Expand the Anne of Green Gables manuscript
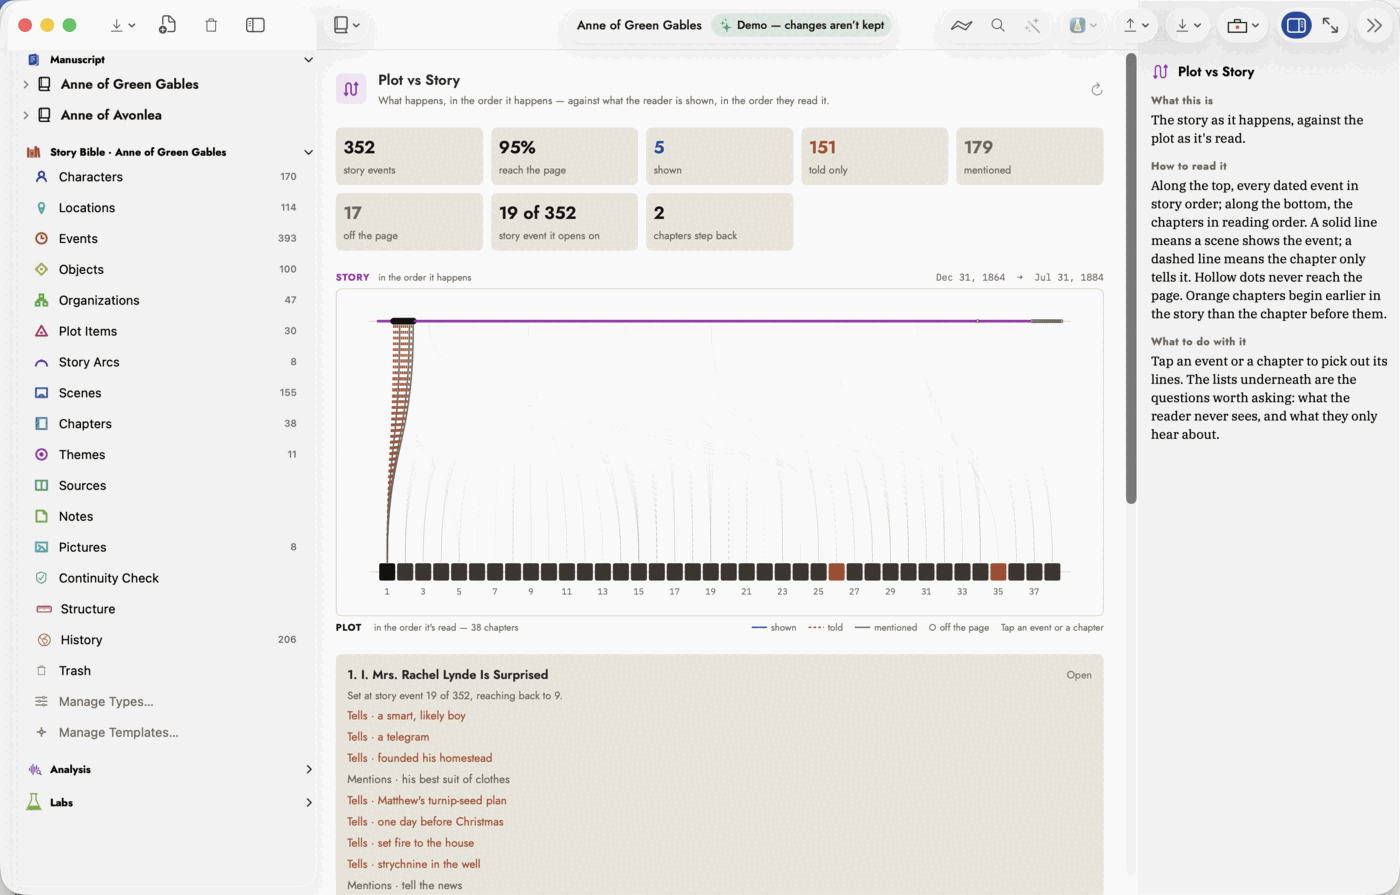Viewport: 1400px width, 895px height. 26,84
